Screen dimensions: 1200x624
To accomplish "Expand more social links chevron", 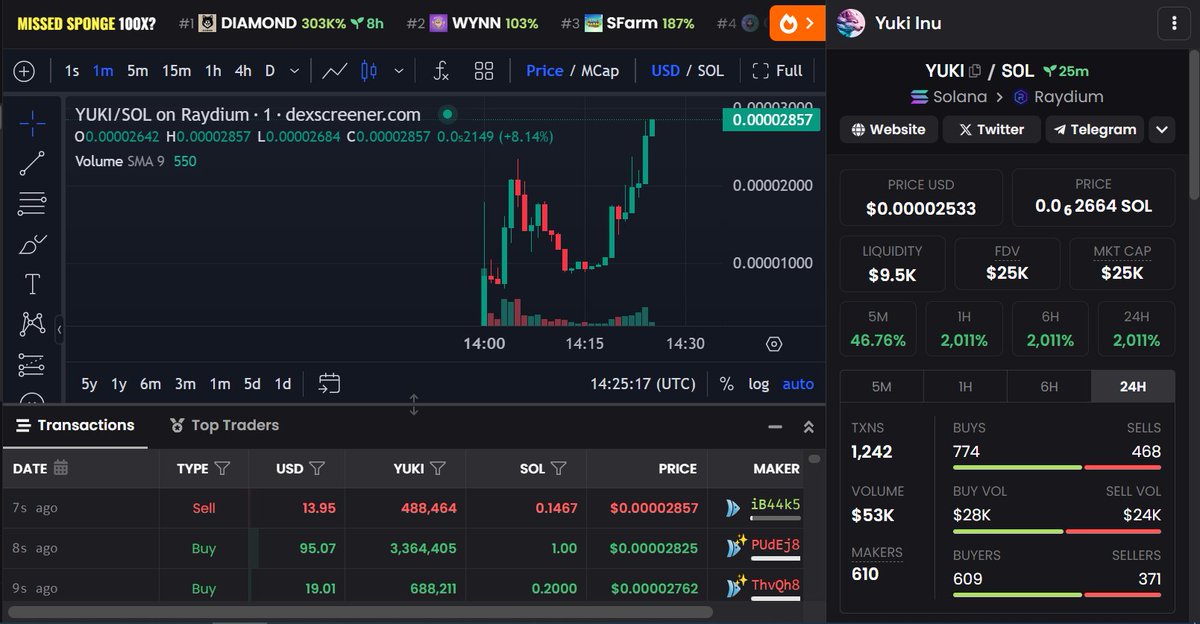I will pyautogui.click(x=1161, y=129).
